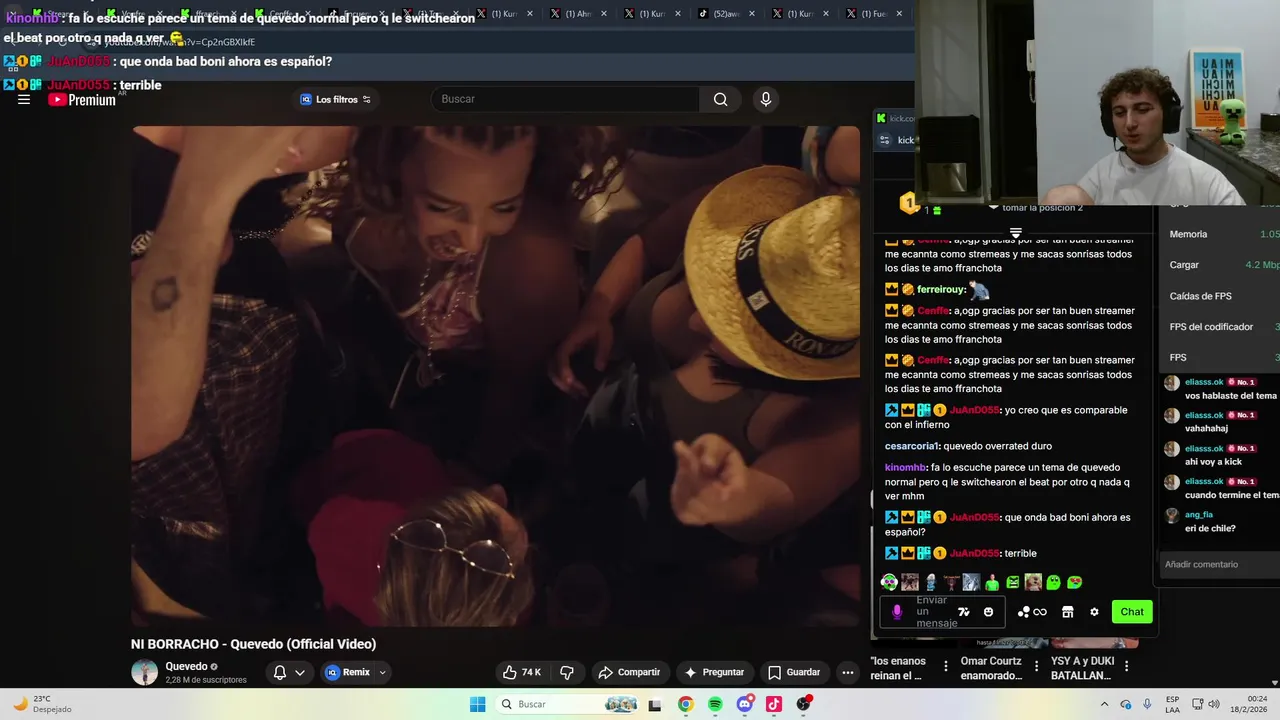Open options for Omar Courtz enamorado video
The image size is (1280, 720).
pos(1036,666)
